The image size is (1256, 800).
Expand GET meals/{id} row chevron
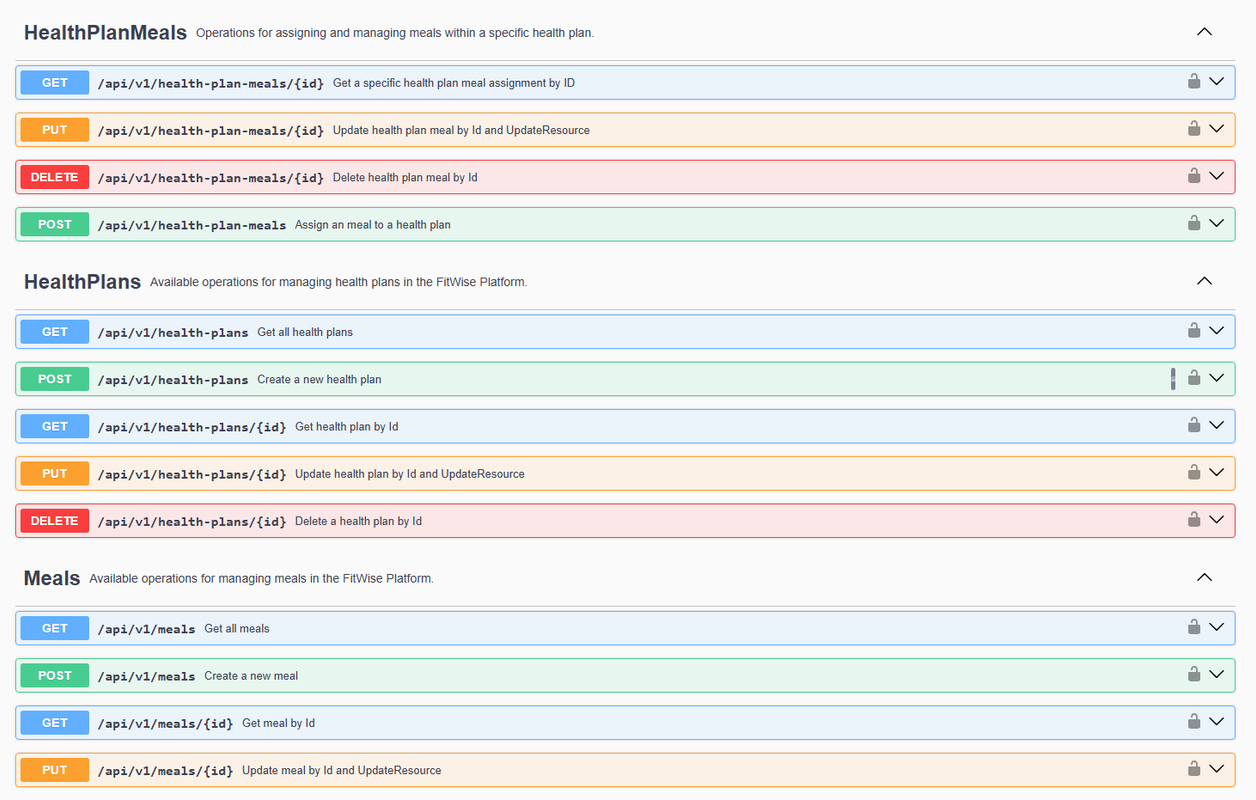(x=1217, y=721)
